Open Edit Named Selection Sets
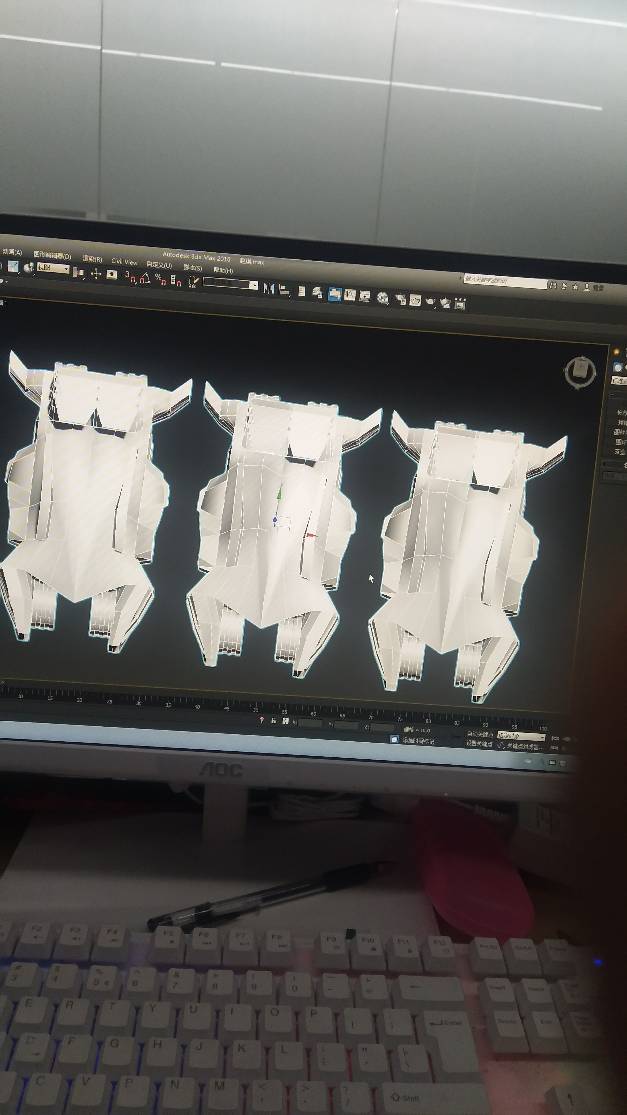 (x=193, y=281)
